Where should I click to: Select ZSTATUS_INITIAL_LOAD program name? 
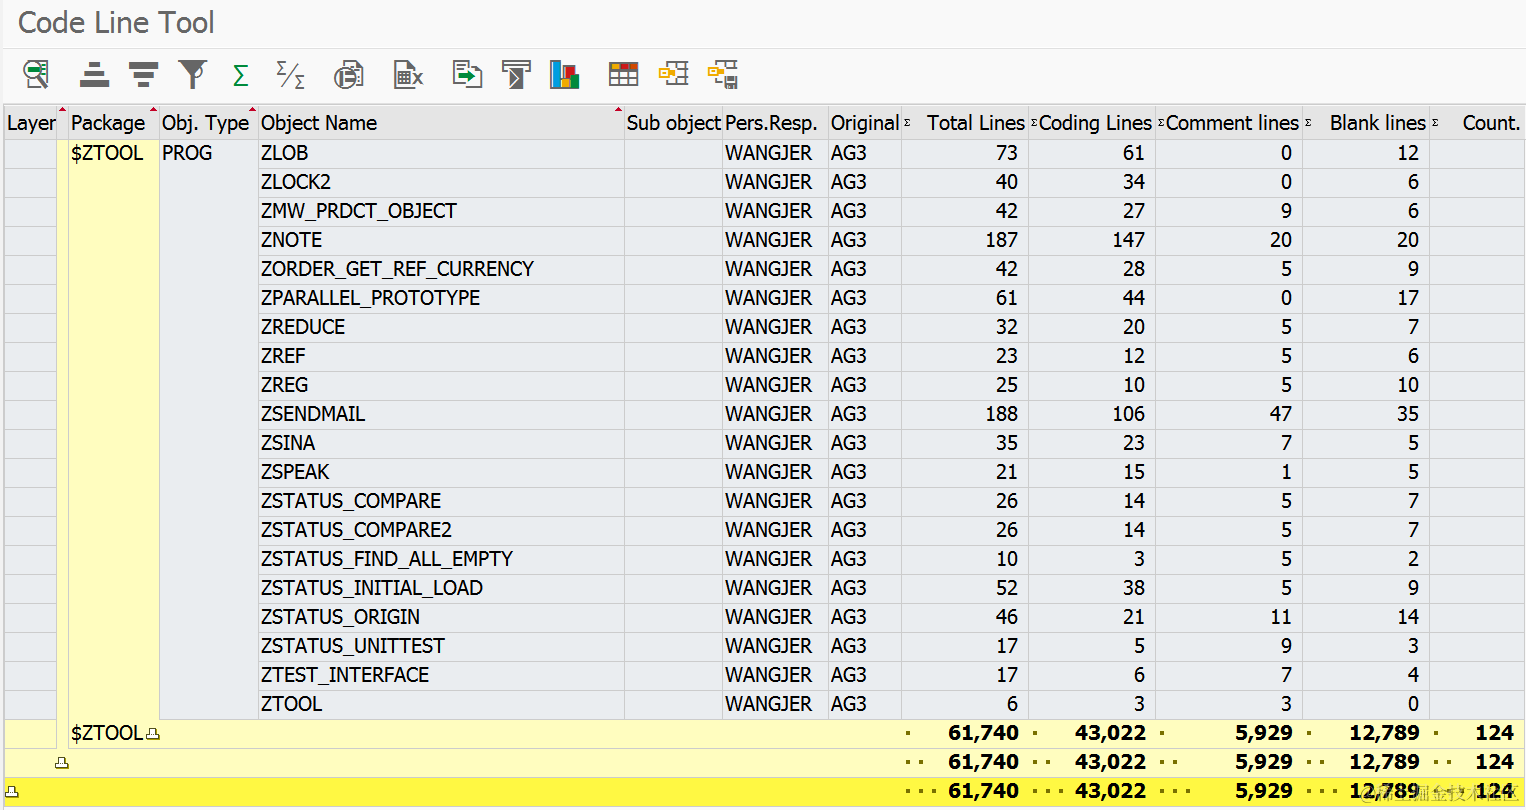coord(372,588)
